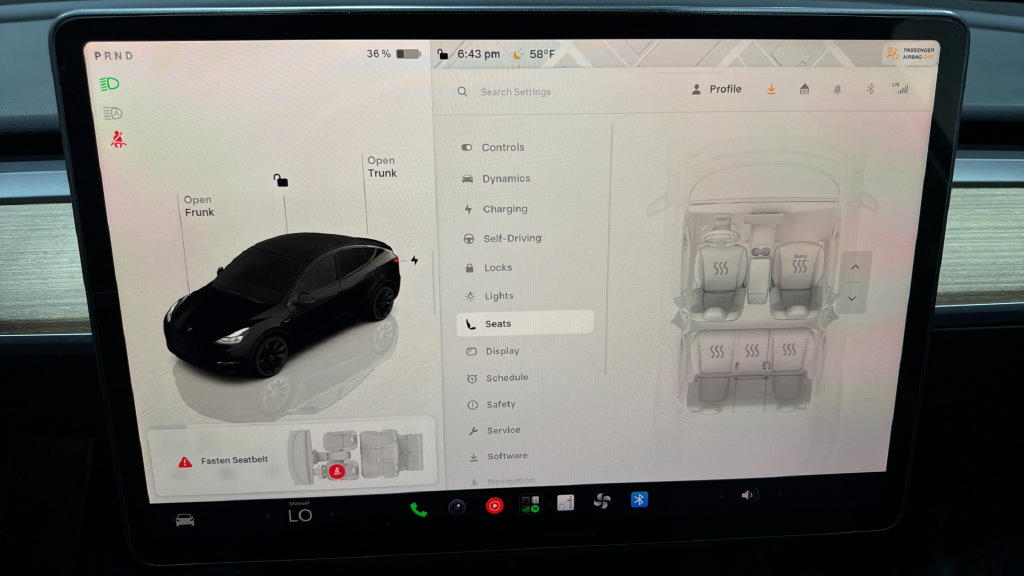Open the Locks settings

488,268
